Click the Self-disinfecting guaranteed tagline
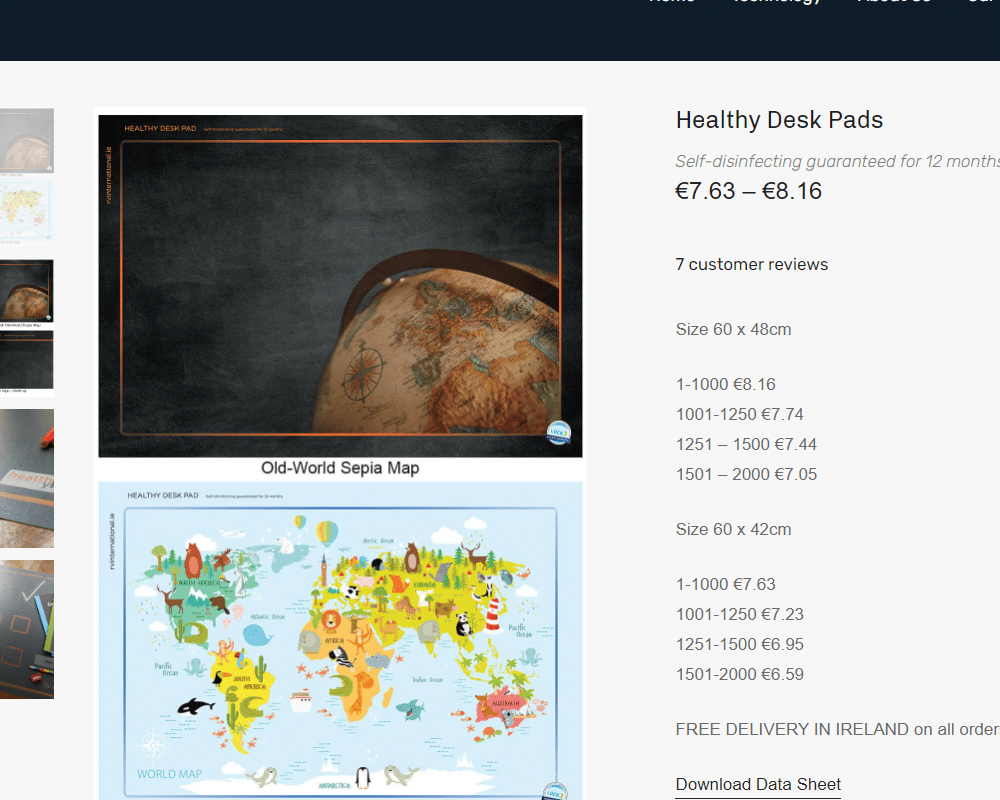The image size is (1000, 800). point(837,161)
